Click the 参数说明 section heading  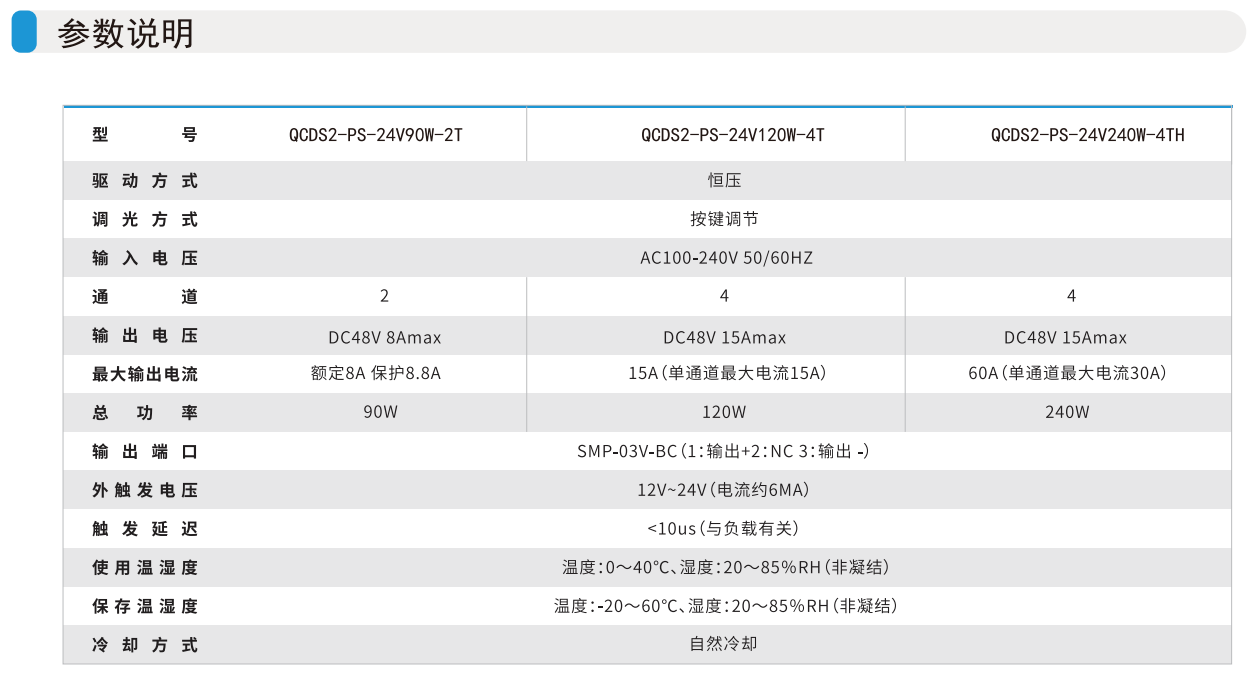[x=126, y=33]
